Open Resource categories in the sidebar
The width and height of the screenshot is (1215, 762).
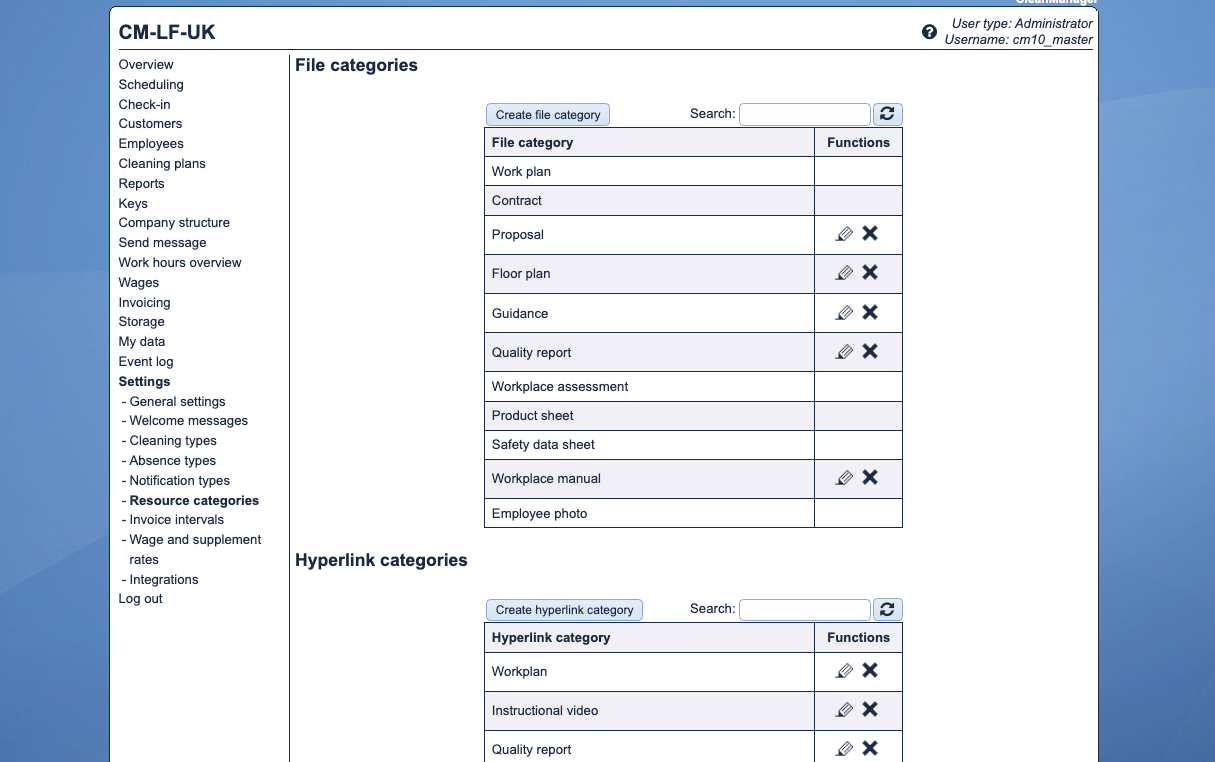[193, 500]
